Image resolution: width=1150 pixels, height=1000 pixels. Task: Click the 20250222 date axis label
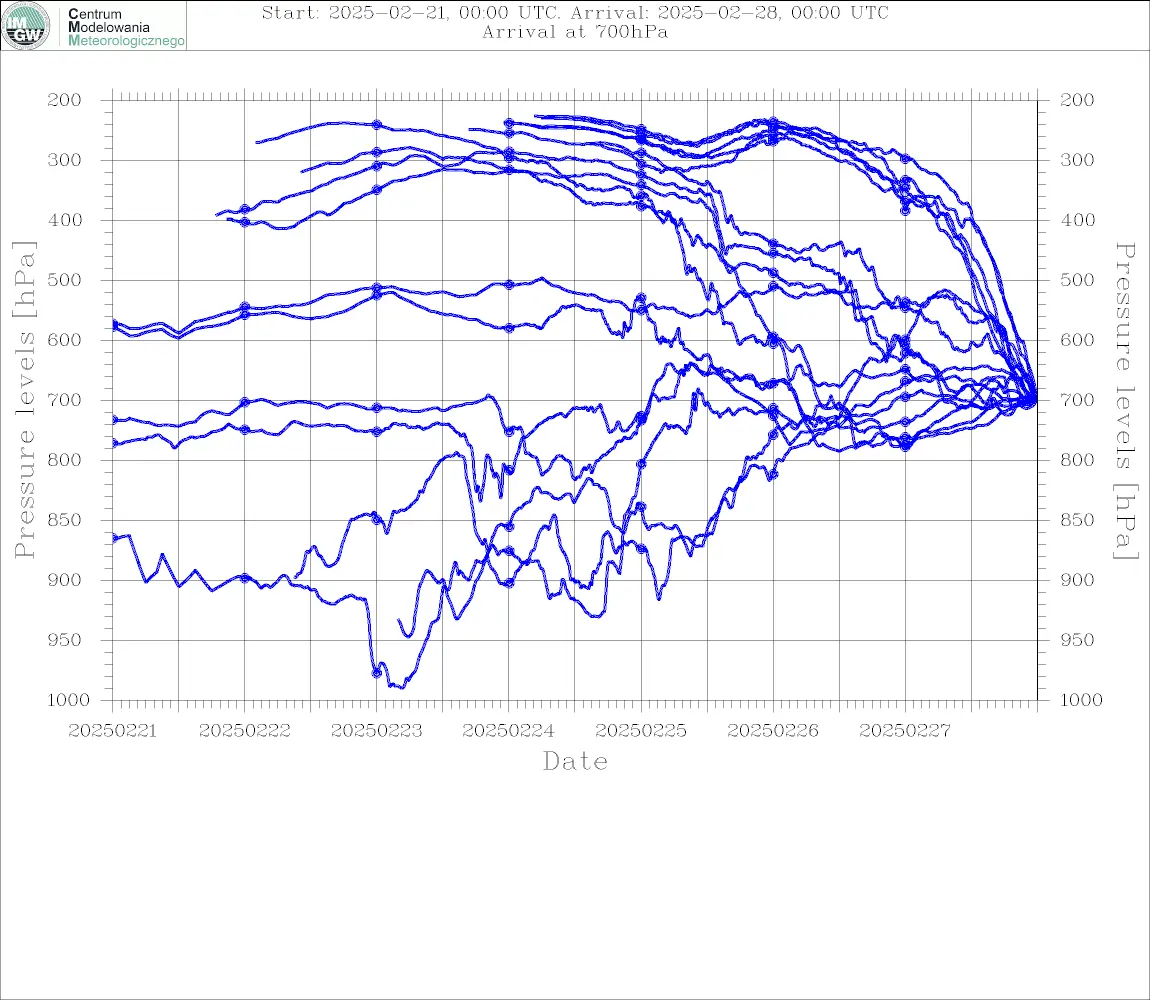[245, 731]
